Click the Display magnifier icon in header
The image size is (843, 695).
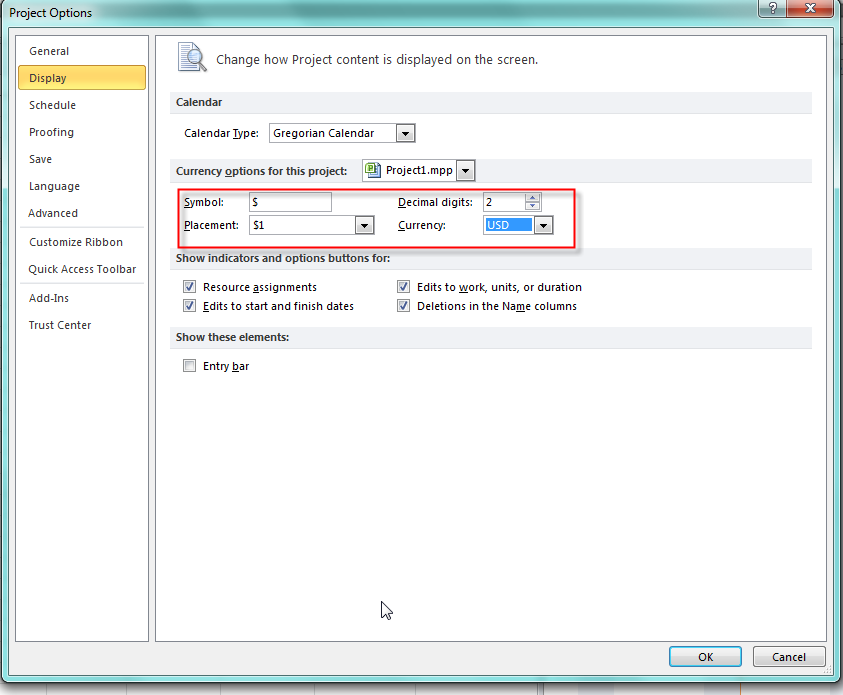[192, 58]
